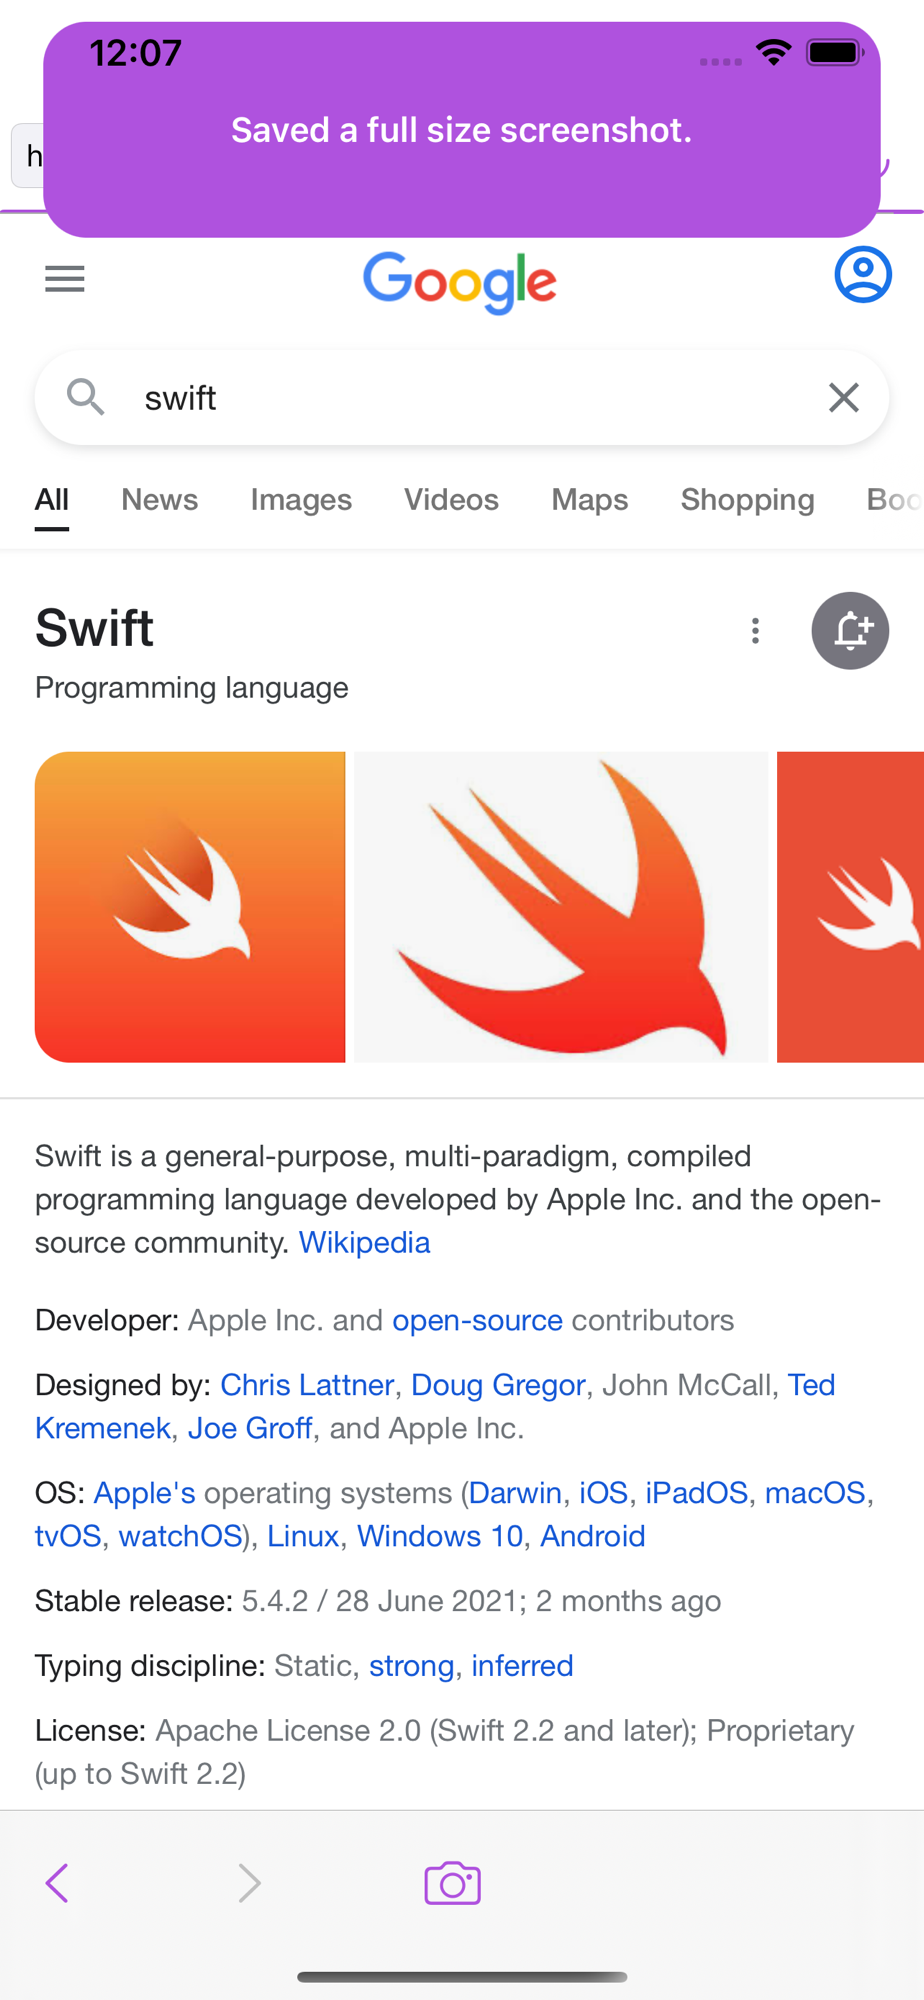The image size is (924, 2000).
Task: Tap the bell notification alert button
Action: tap(850, 630)
